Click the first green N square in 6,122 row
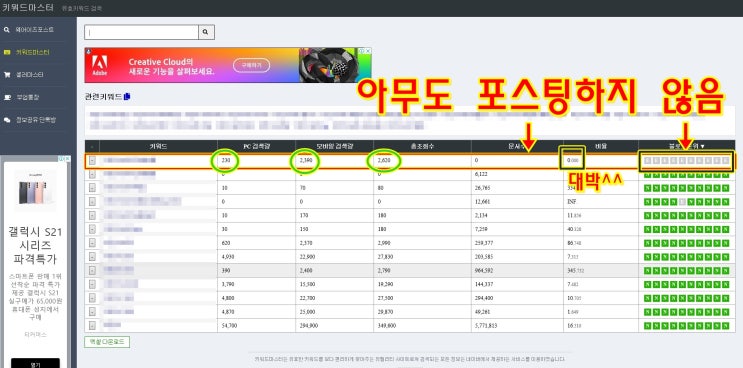The image size is (743, 368). coord(647,174)
